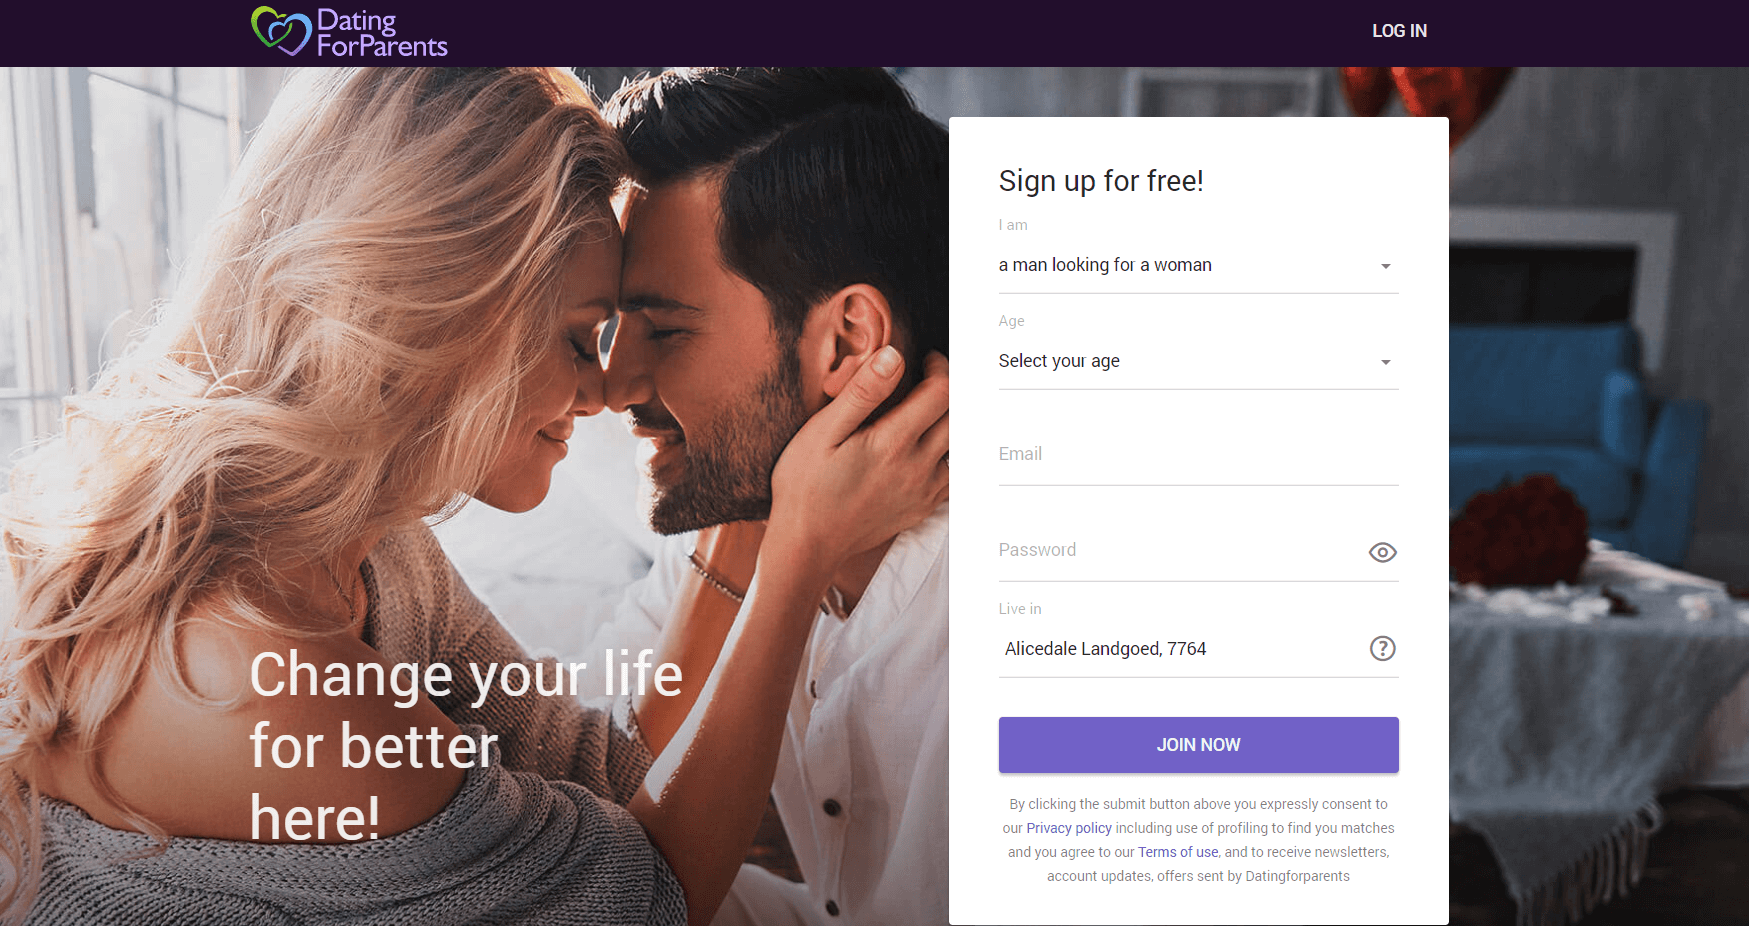Viewport: 1749px width, 926px height.
Task: Click the Dating ForParents heart logo
Action: pyautogui.click(x=281, y=31)
